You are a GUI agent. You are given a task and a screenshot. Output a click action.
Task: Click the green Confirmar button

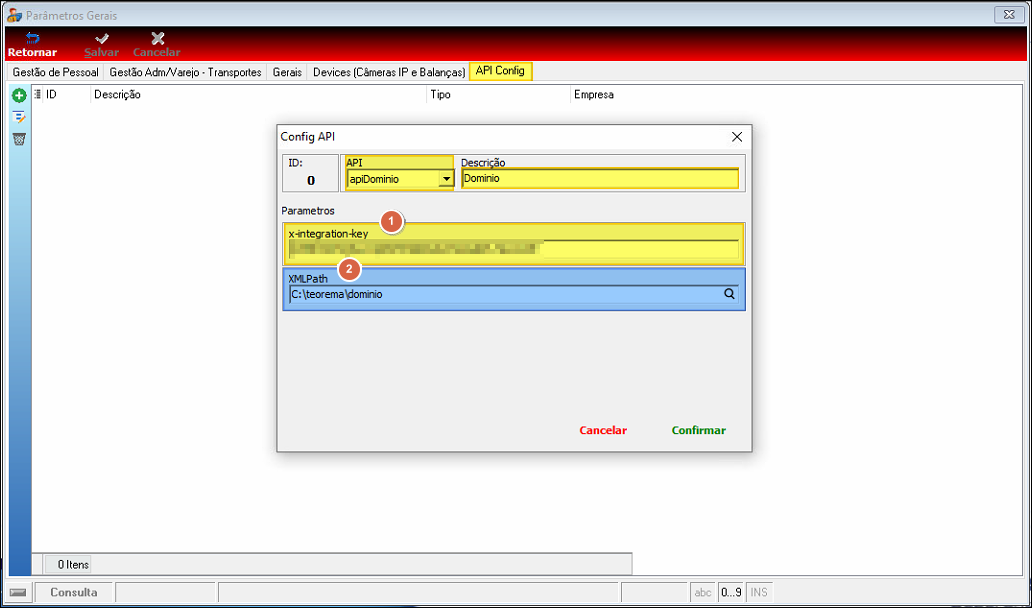click(698, 430)
